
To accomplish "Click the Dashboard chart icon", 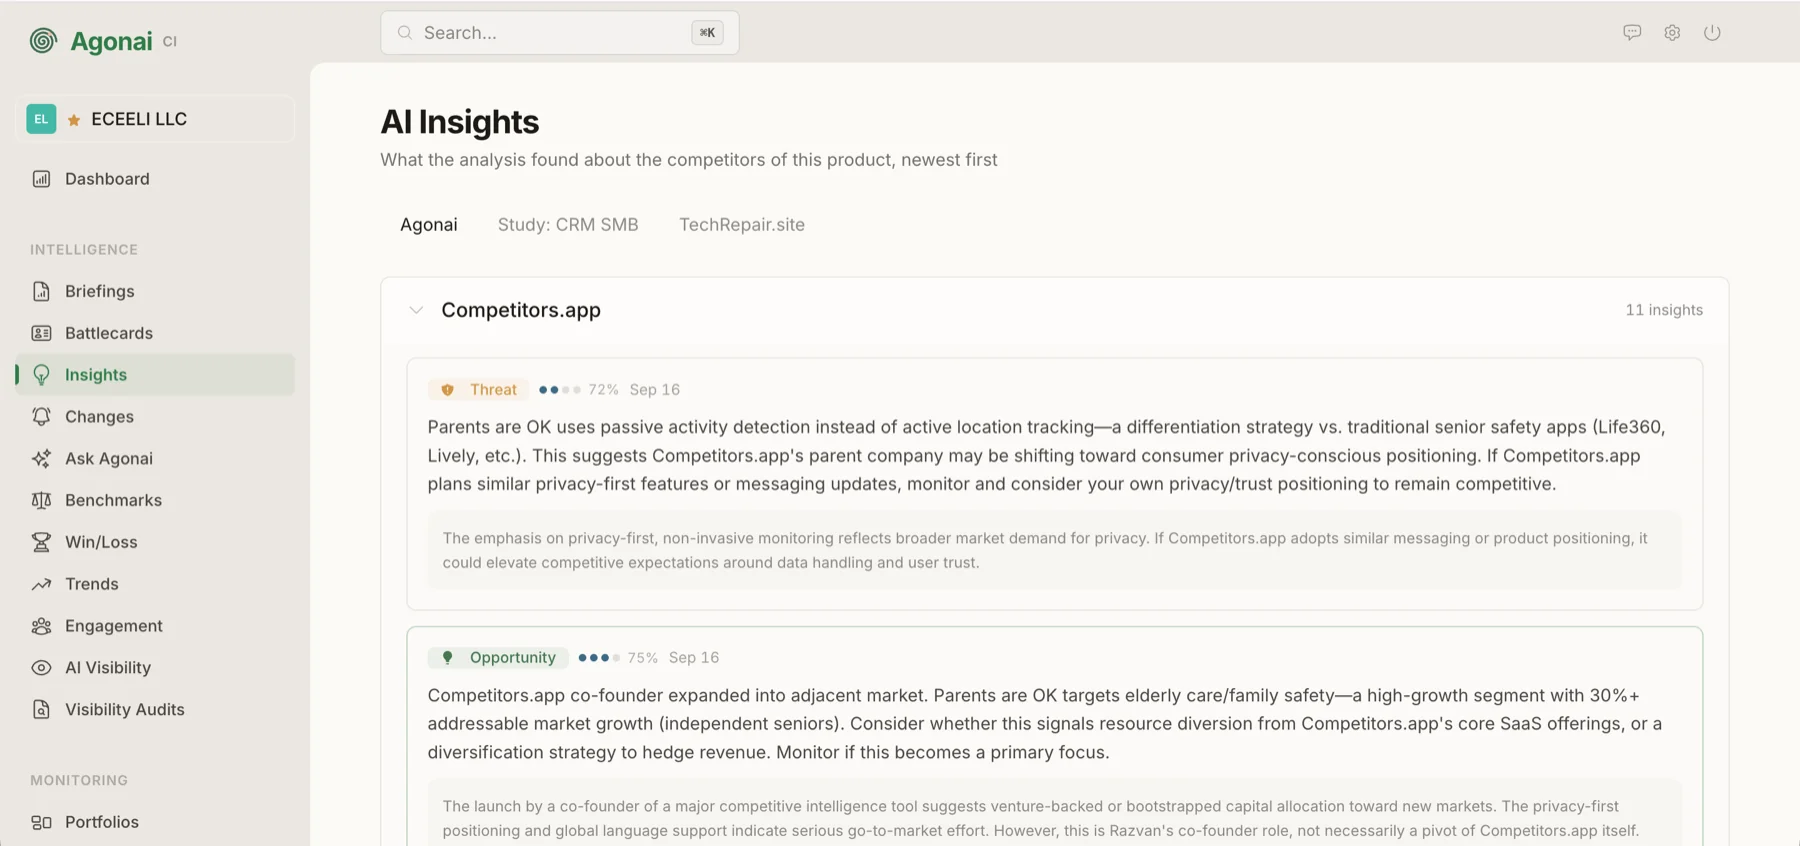I will [41, 179].
